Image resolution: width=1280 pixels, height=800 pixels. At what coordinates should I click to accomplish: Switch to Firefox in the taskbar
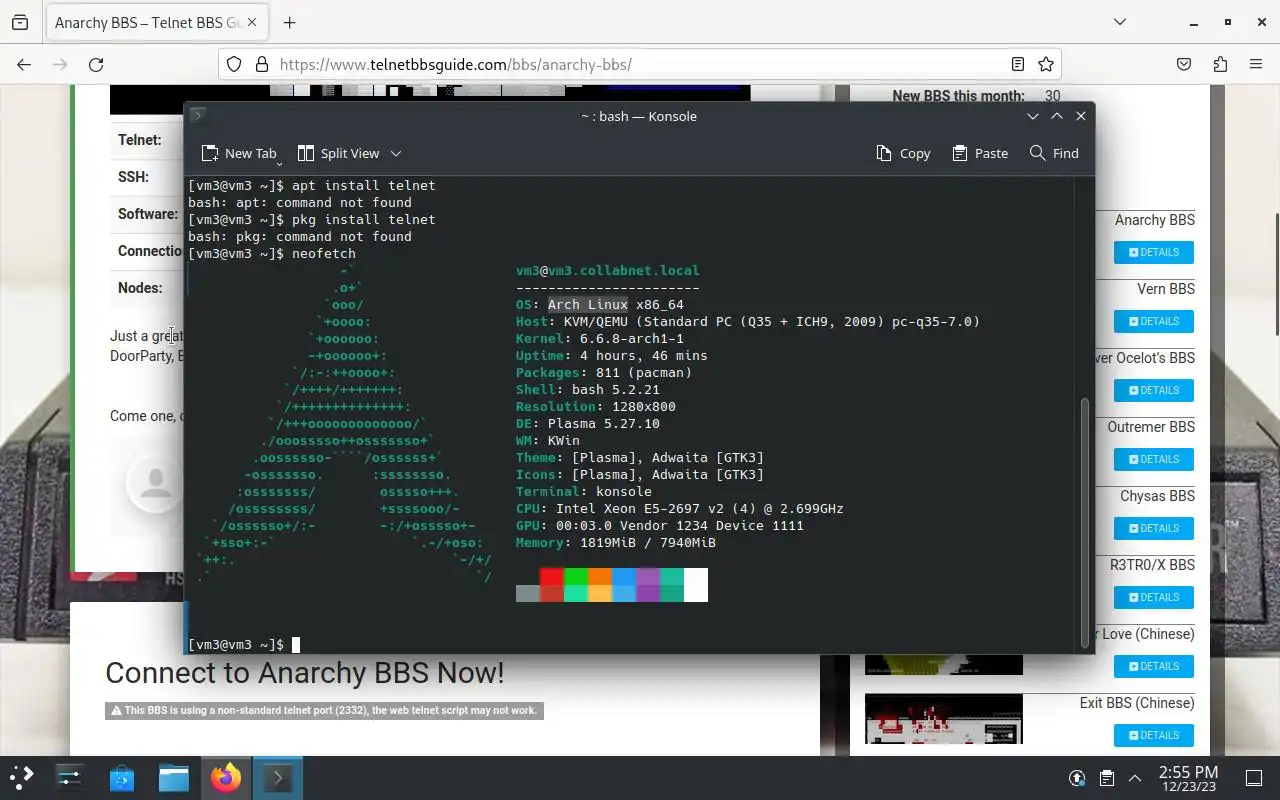[226, 778]
